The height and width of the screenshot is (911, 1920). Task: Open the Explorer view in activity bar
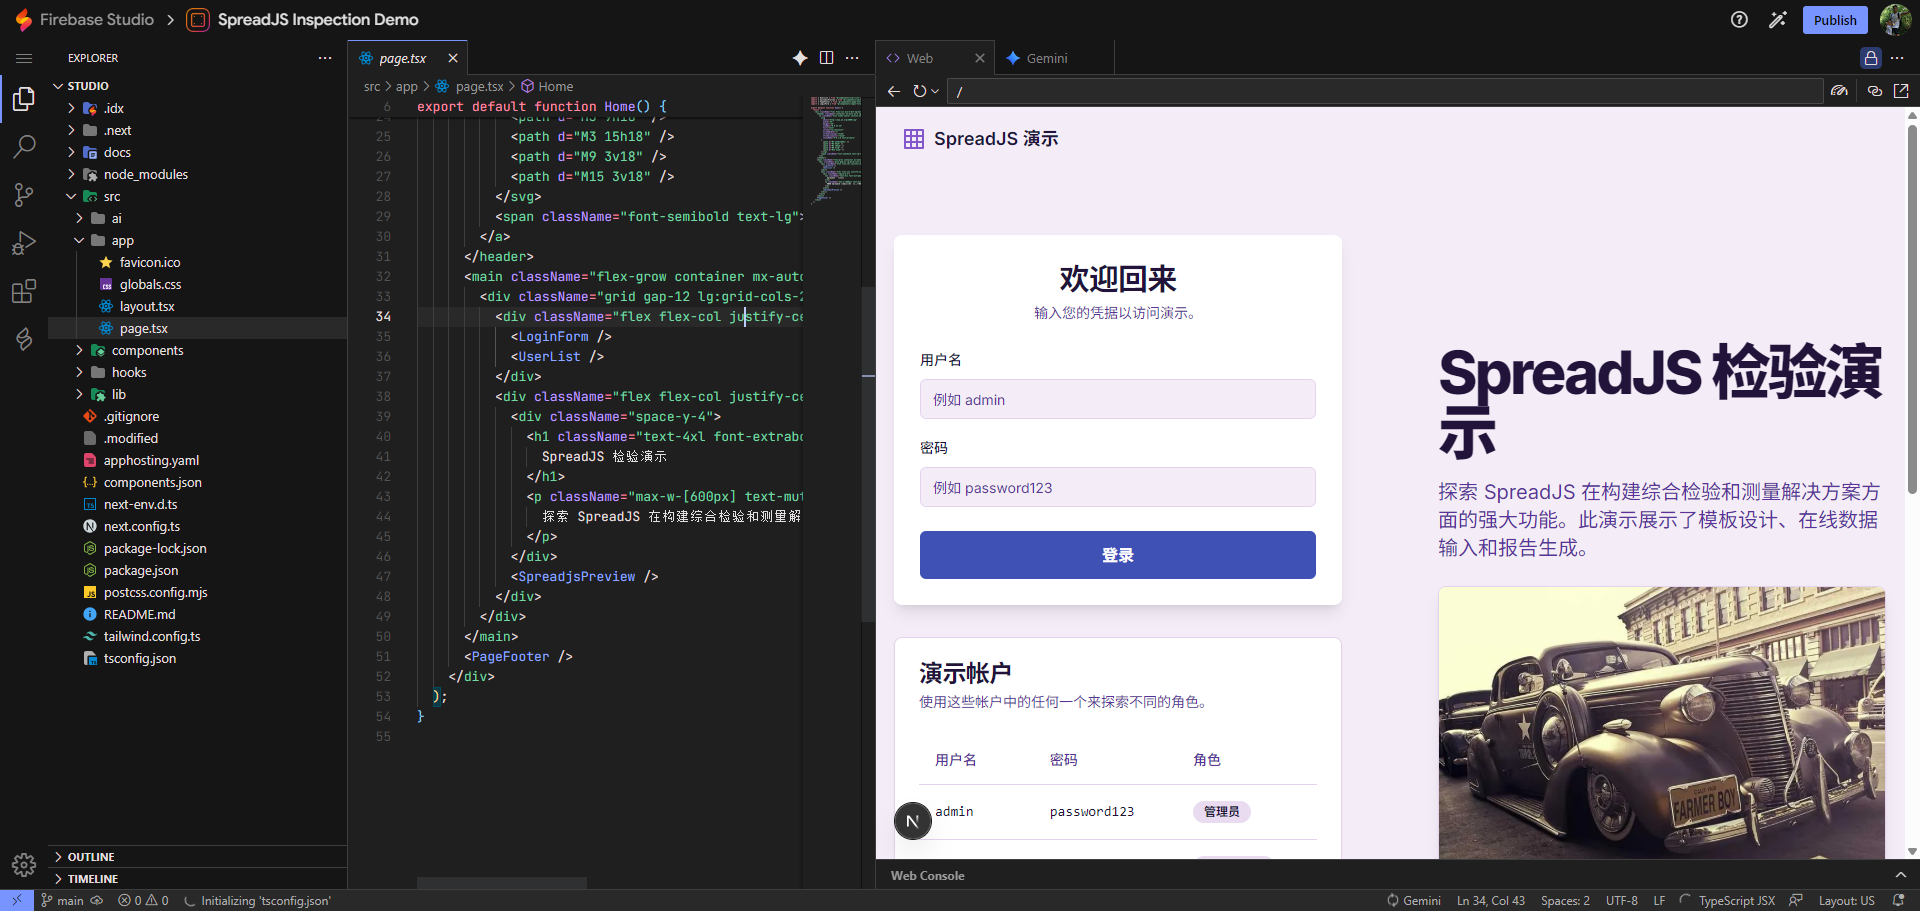[24, 99]
